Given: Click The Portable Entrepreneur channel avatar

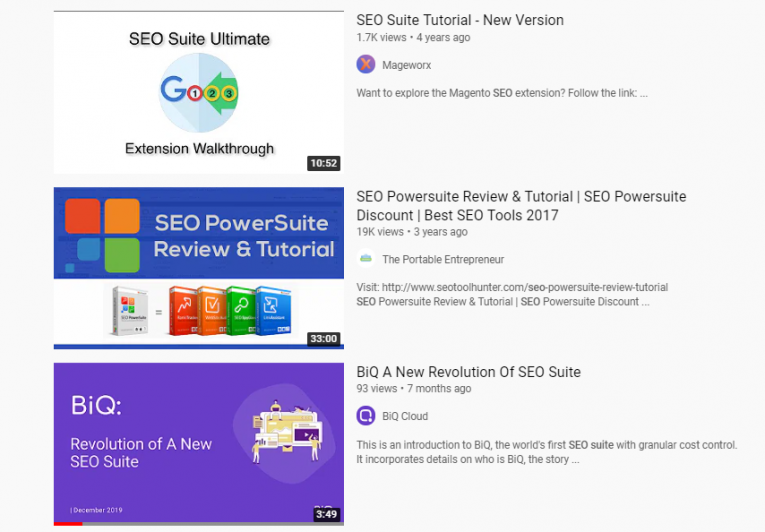Looking at the screenshot, I should tap(366, 259).
